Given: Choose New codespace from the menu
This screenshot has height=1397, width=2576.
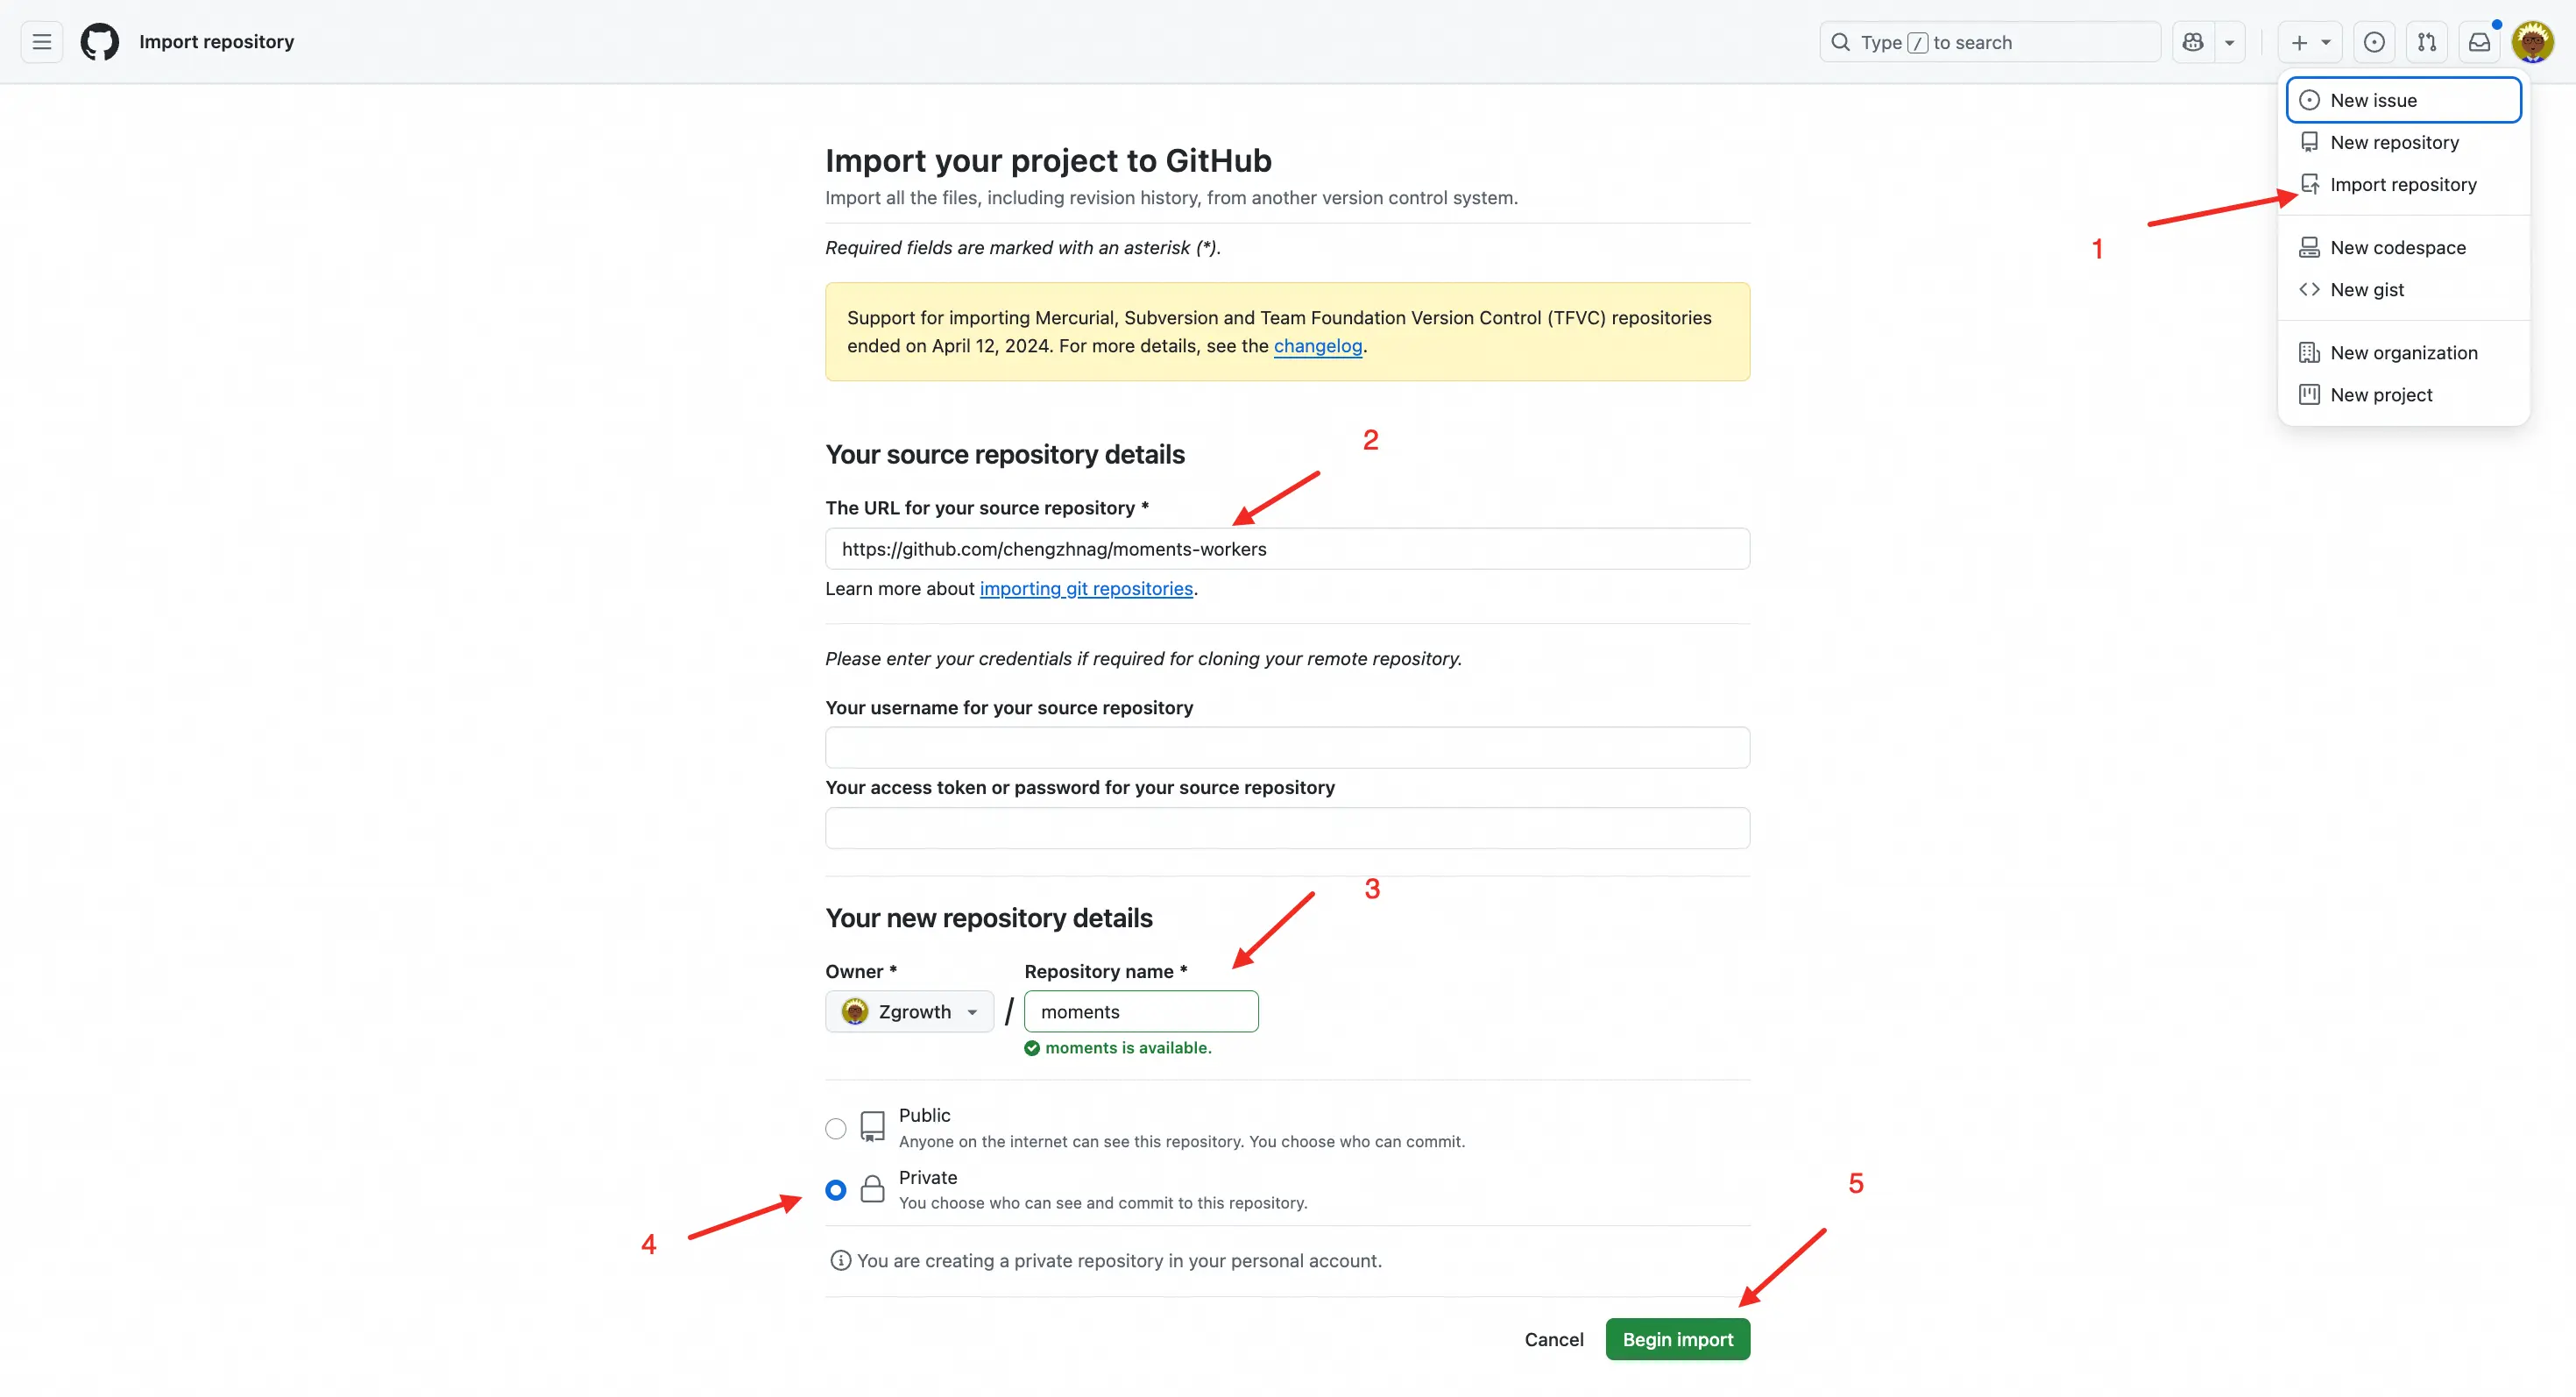Looking at the screenshot, I should 2397,247.
